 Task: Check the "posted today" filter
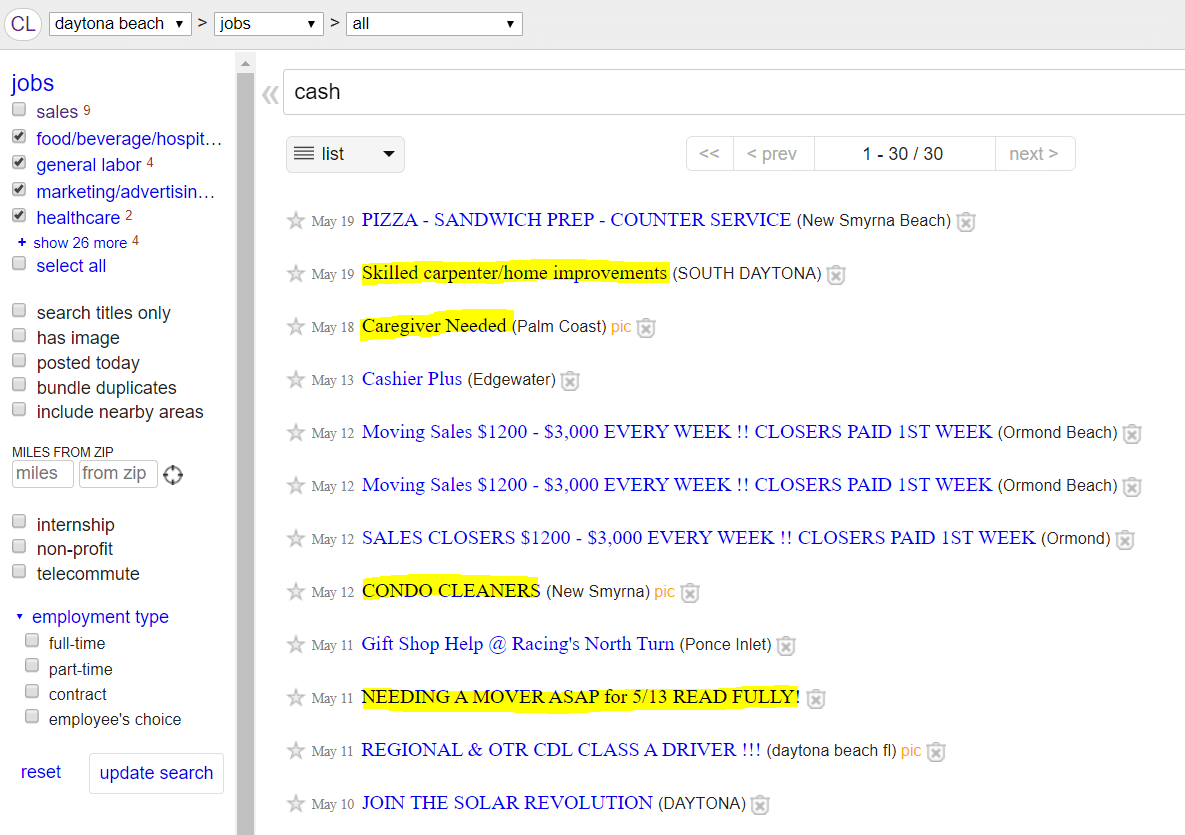tap(18, 362)
